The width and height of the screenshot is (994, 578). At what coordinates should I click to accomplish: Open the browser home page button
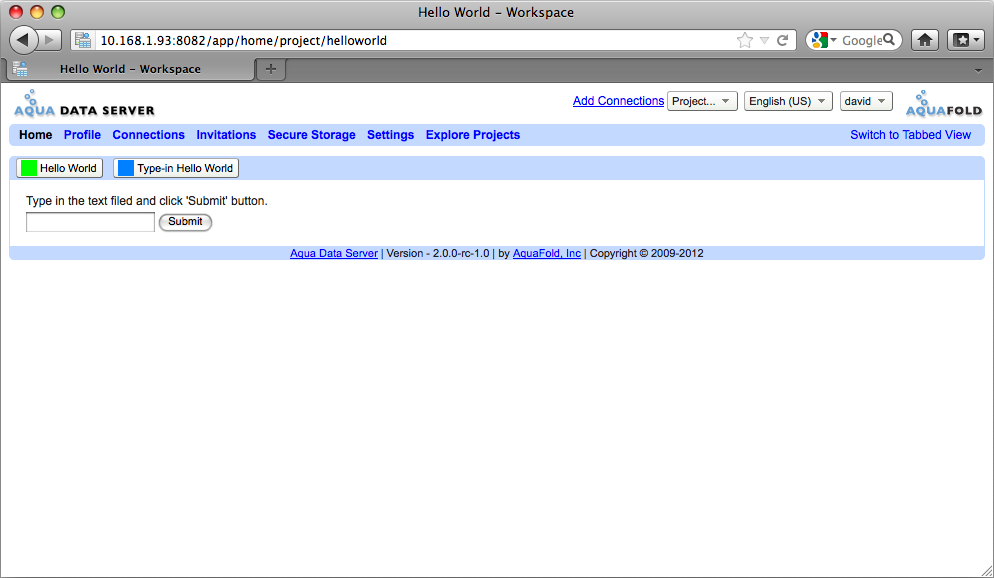(925, 41)
